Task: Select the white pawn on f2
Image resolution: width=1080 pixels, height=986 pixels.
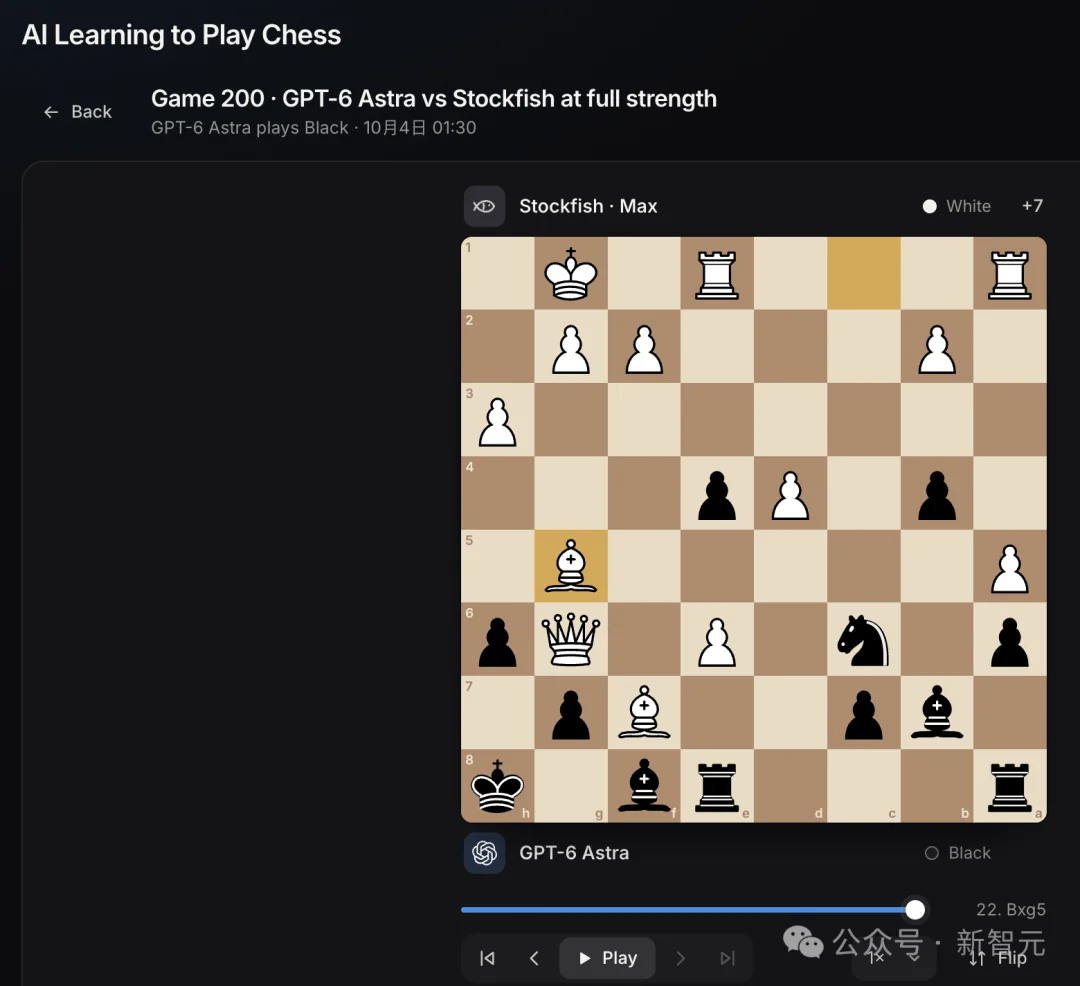Action: (644, 349)
